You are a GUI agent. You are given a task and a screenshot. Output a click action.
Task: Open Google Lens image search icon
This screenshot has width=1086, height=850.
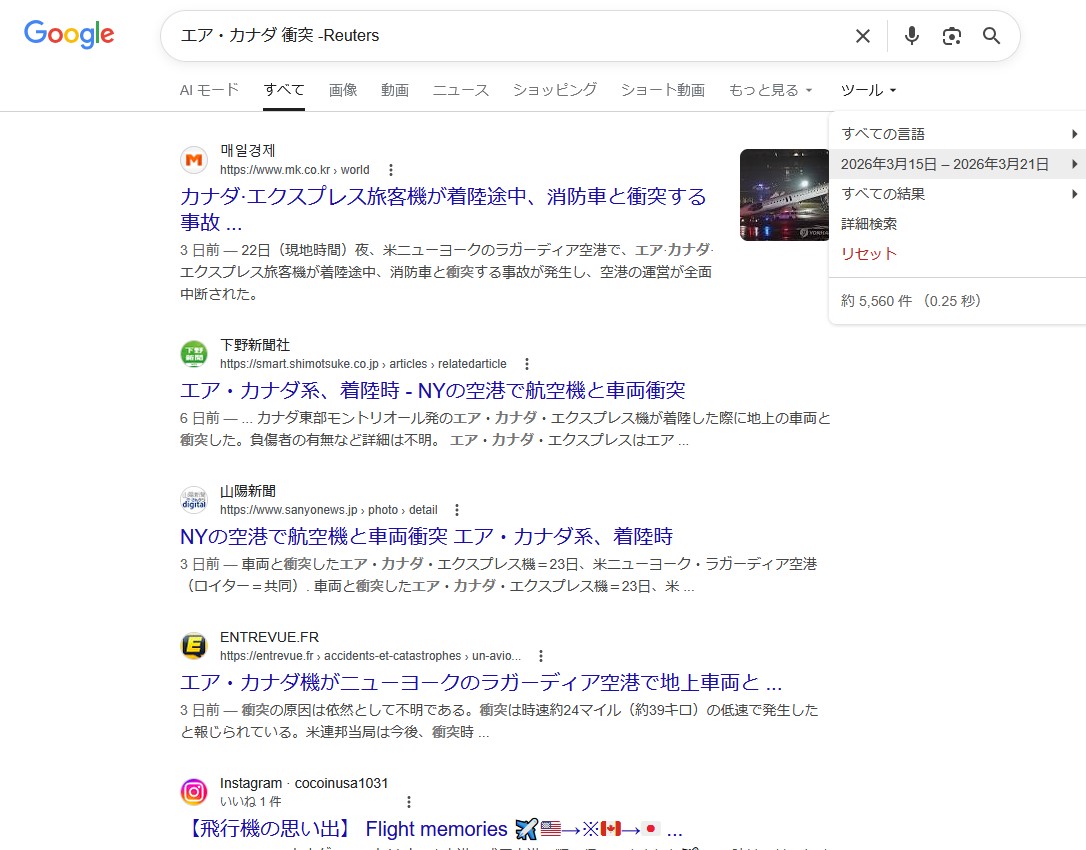[x=951, y=36]
